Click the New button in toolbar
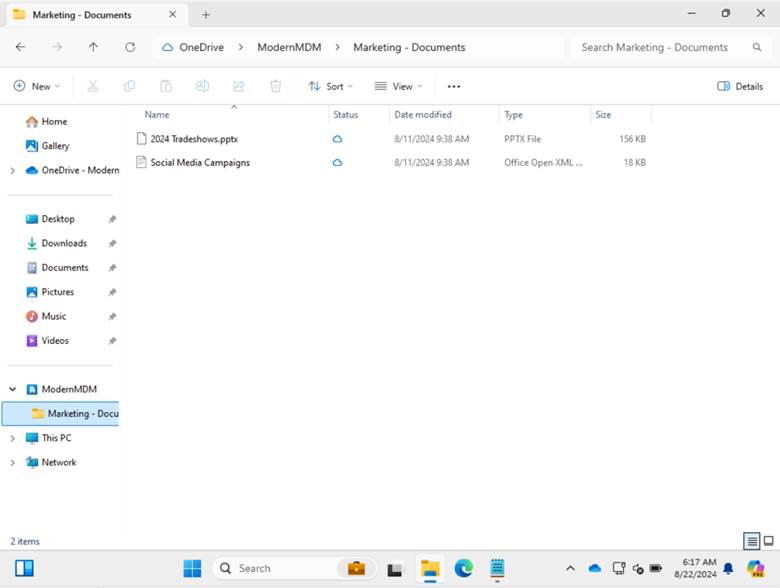 (x=37, y=86)
